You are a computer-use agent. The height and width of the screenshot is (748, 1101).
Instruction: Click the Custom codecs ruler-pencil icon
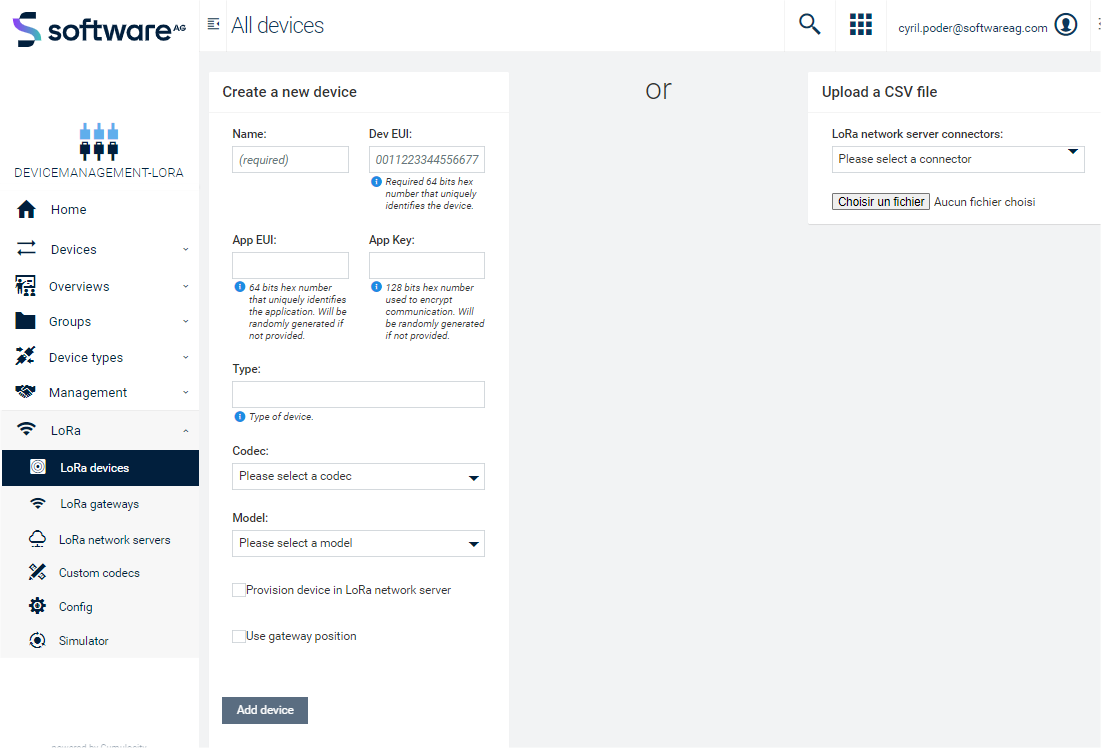pos(37,572)
